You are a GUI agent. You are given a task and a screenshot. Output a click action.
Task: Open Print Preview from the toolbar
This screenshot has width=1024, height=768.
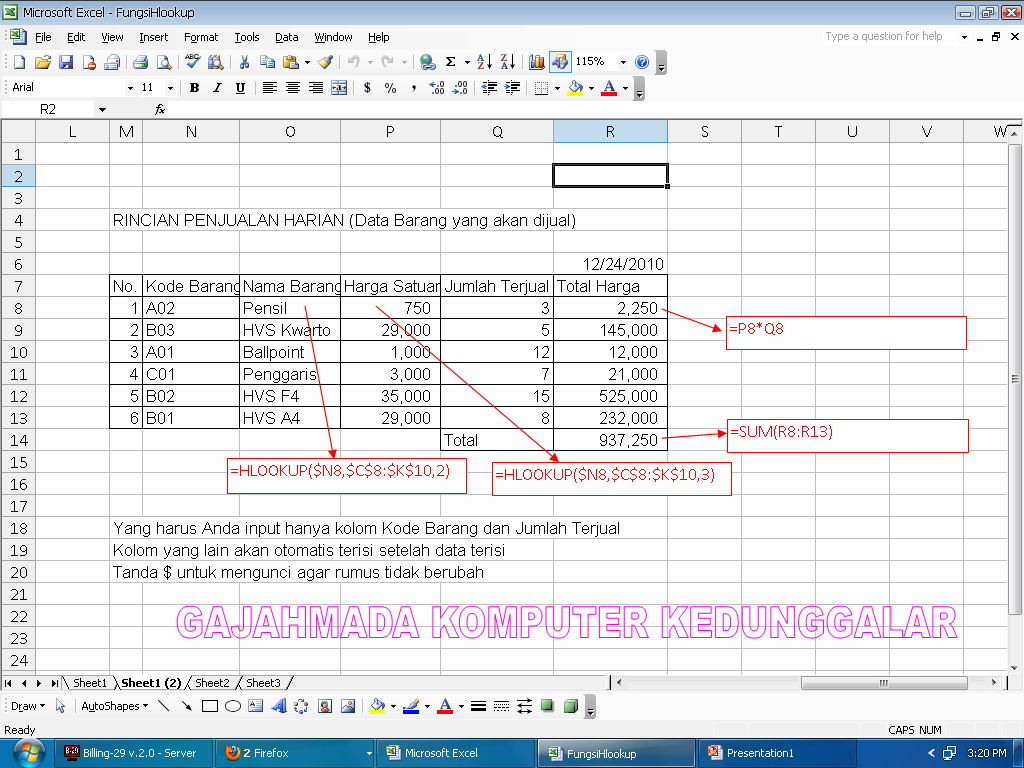163,62
